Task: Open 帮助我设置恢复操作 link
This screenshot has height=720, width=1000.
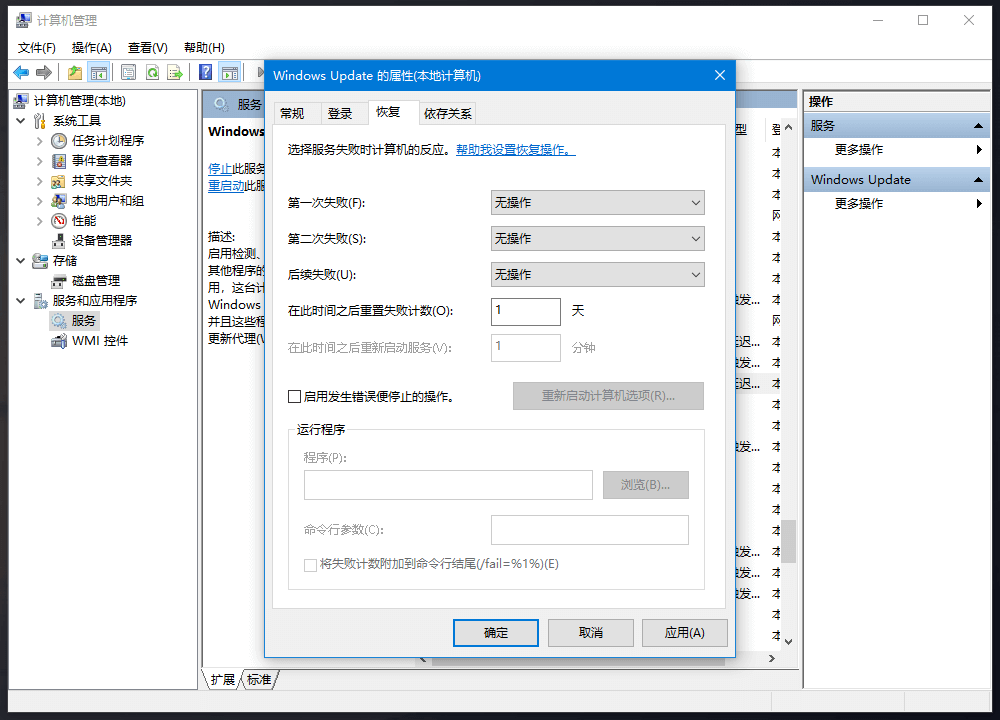Action: (515, 150)
